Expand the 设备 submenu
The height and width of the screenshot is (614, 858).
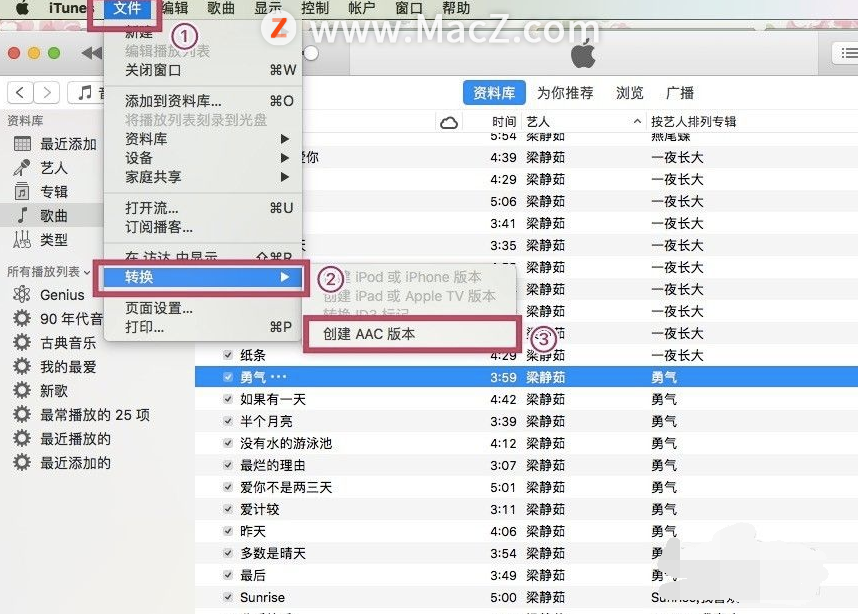[x=202, y=158]
